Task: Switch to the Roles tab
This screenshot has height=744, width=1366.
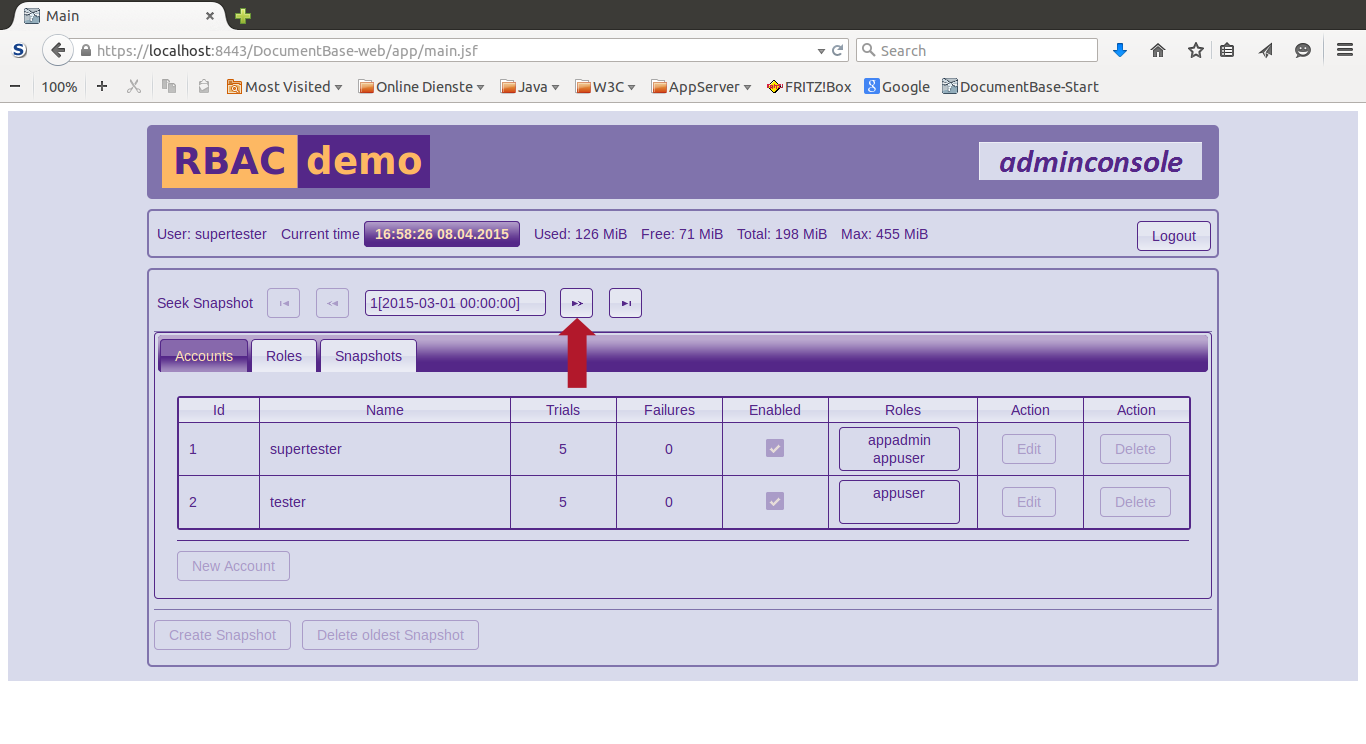Action: pyautogui.click(x=284, y=356)
